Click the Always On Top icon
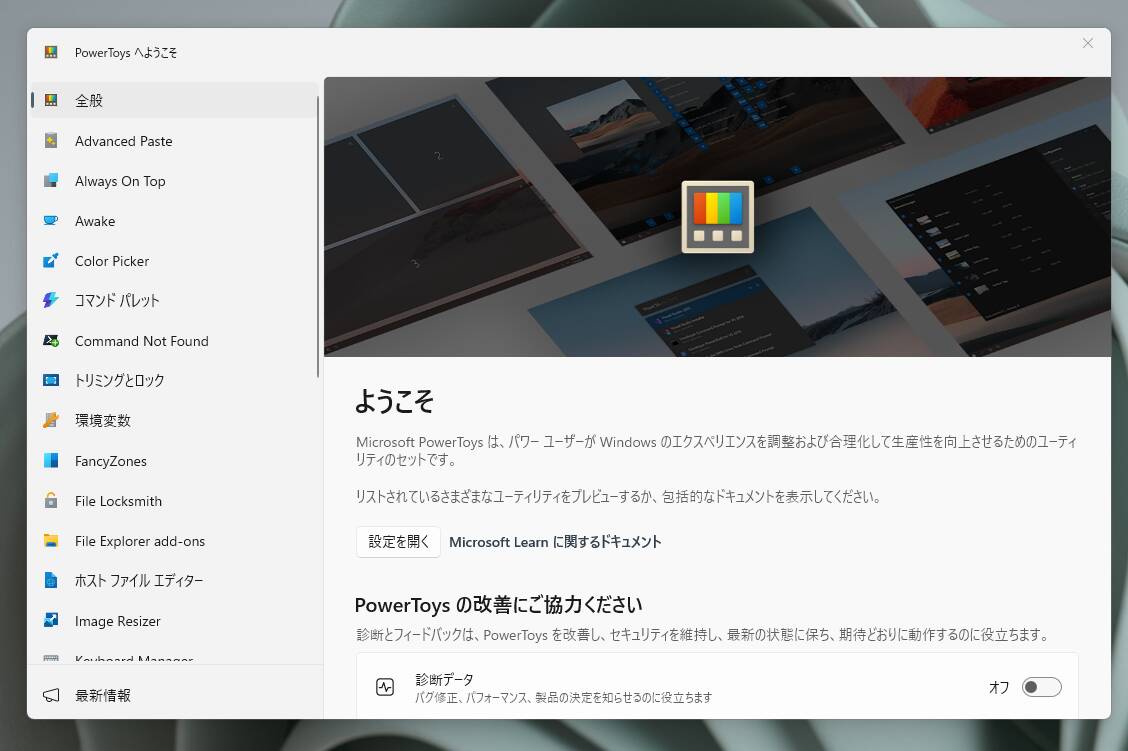1128x751 pixels. (x=50, y=181)
